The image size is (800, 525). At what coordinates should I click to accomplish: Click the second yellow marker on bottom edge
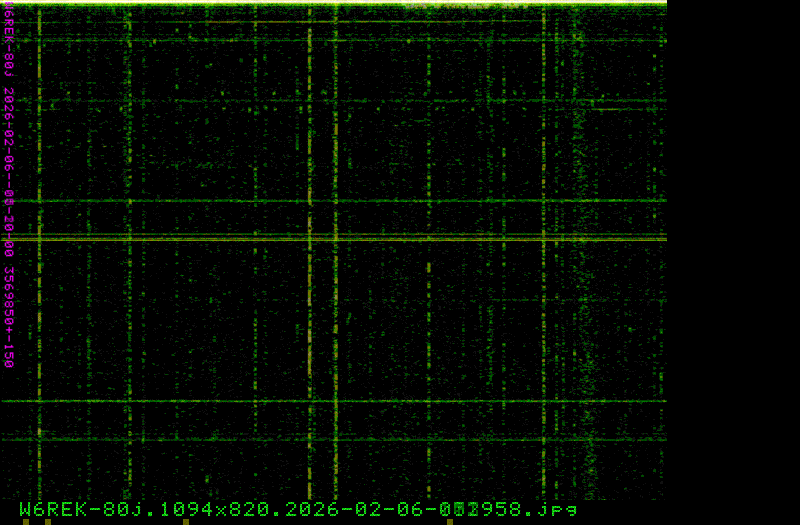tap(47, 521)
